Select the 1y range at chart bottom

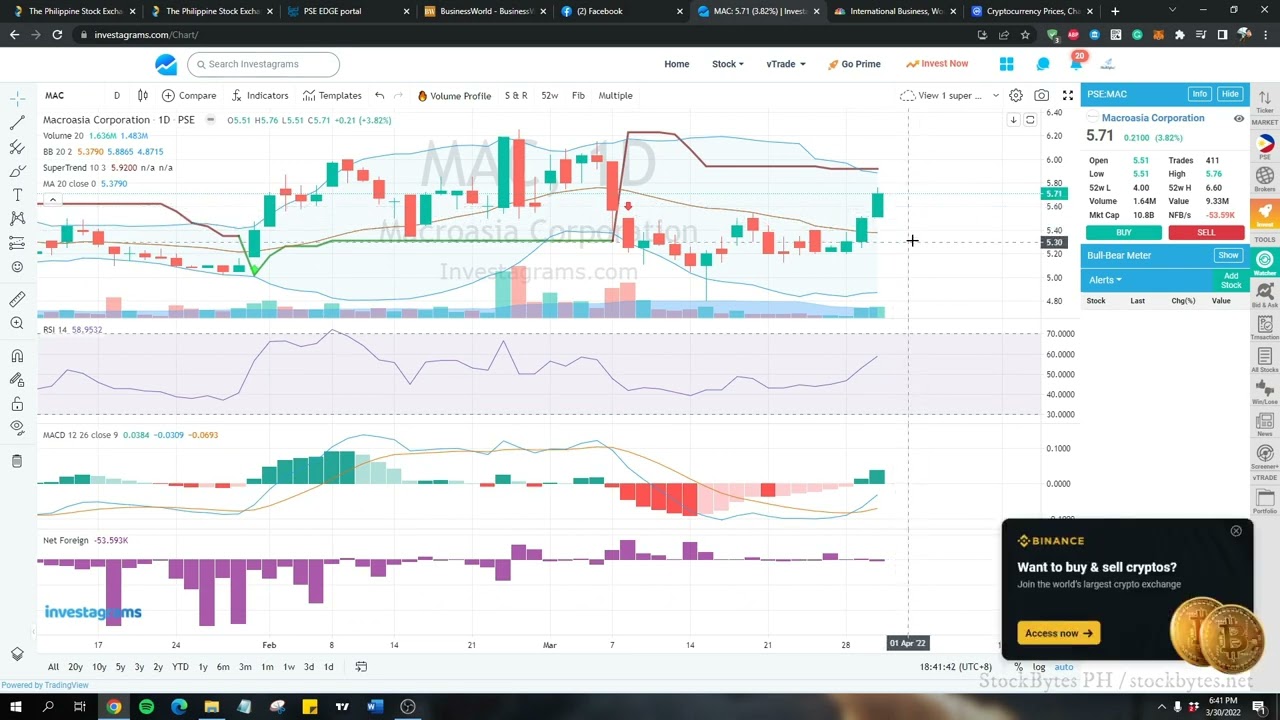point(202,667)
